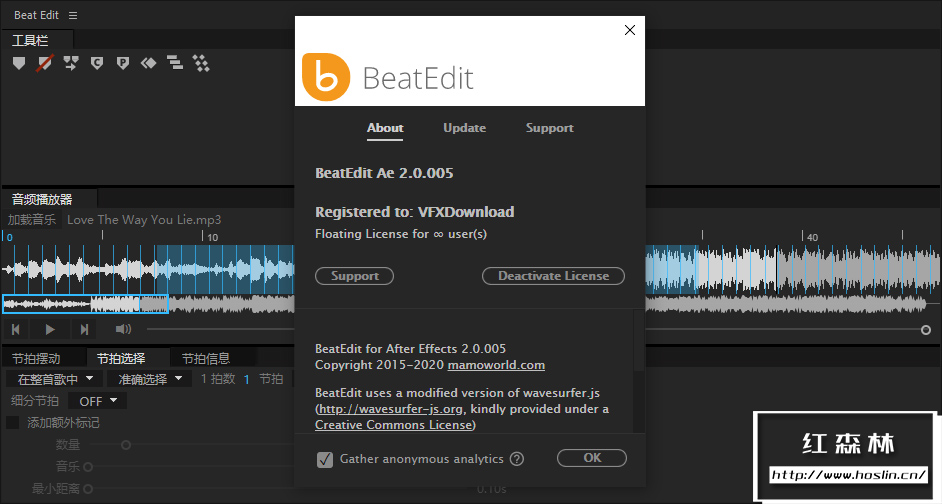Viewport: 942px width, 504px height.
Task: Click OK to close the About dialog
Action: 592,458
